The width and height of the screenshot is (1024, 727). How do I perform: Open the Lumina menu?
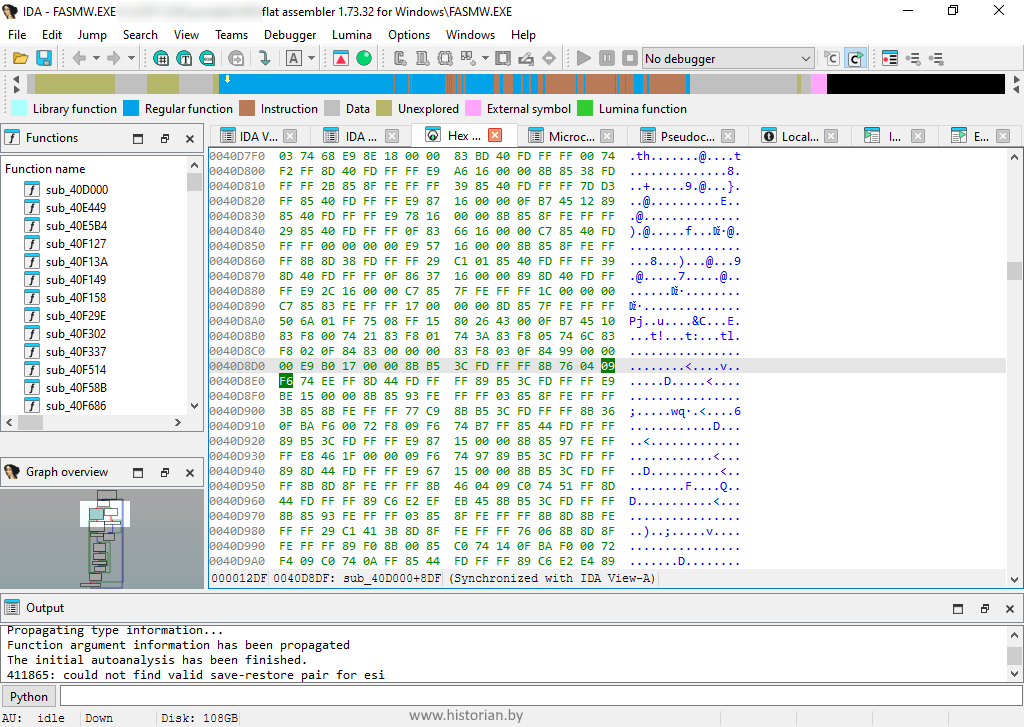coord(351,35)
